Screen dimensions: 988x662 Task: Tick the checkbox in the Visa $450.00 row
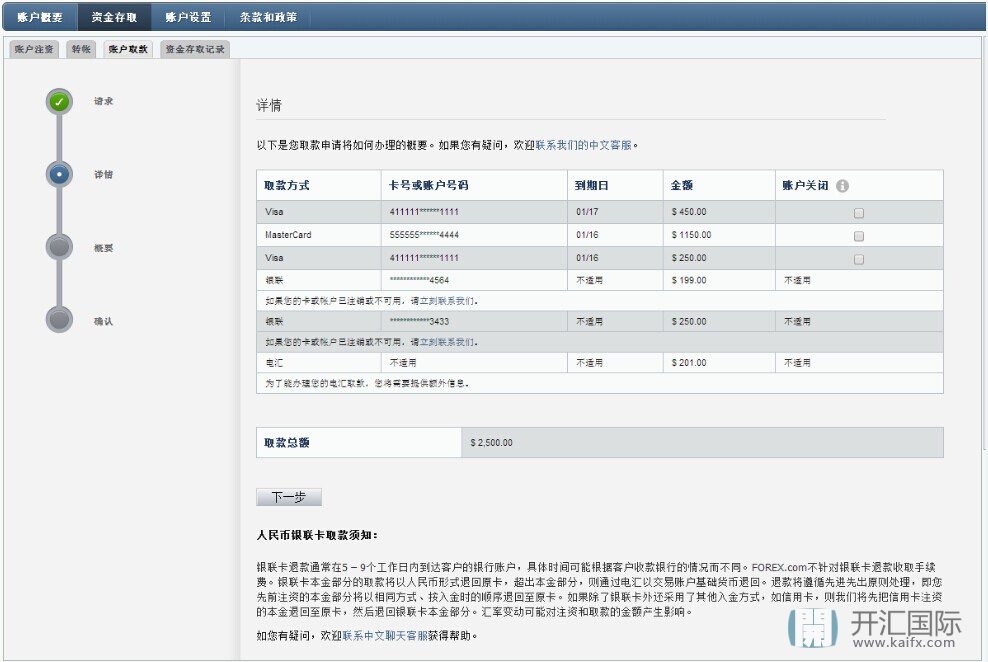[x=859, y=213]
